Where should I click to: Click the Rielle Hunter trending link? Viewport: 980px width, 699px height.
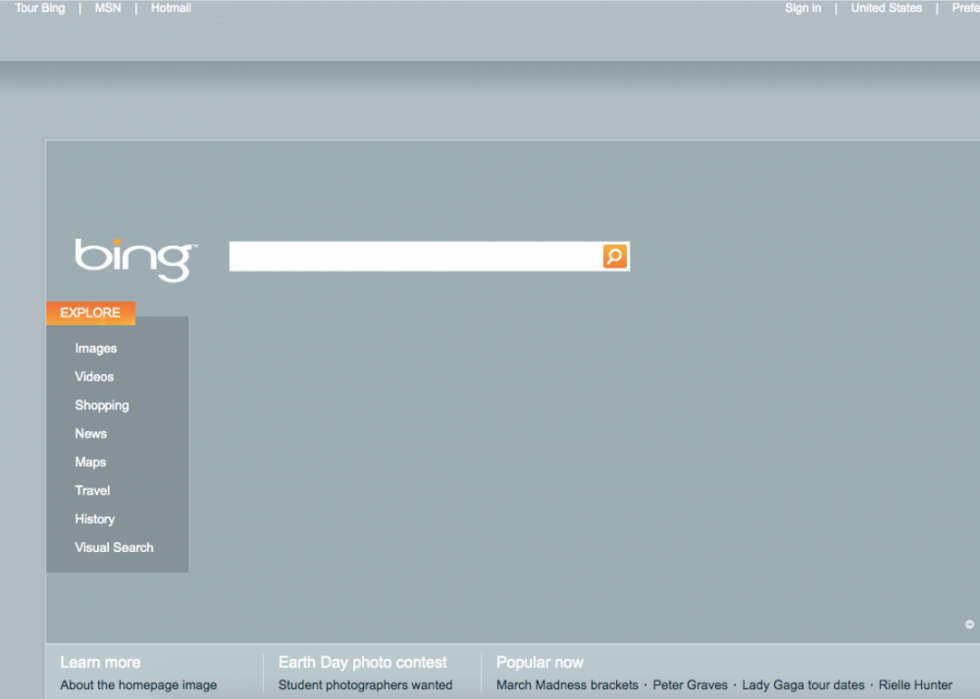[915, 685]
